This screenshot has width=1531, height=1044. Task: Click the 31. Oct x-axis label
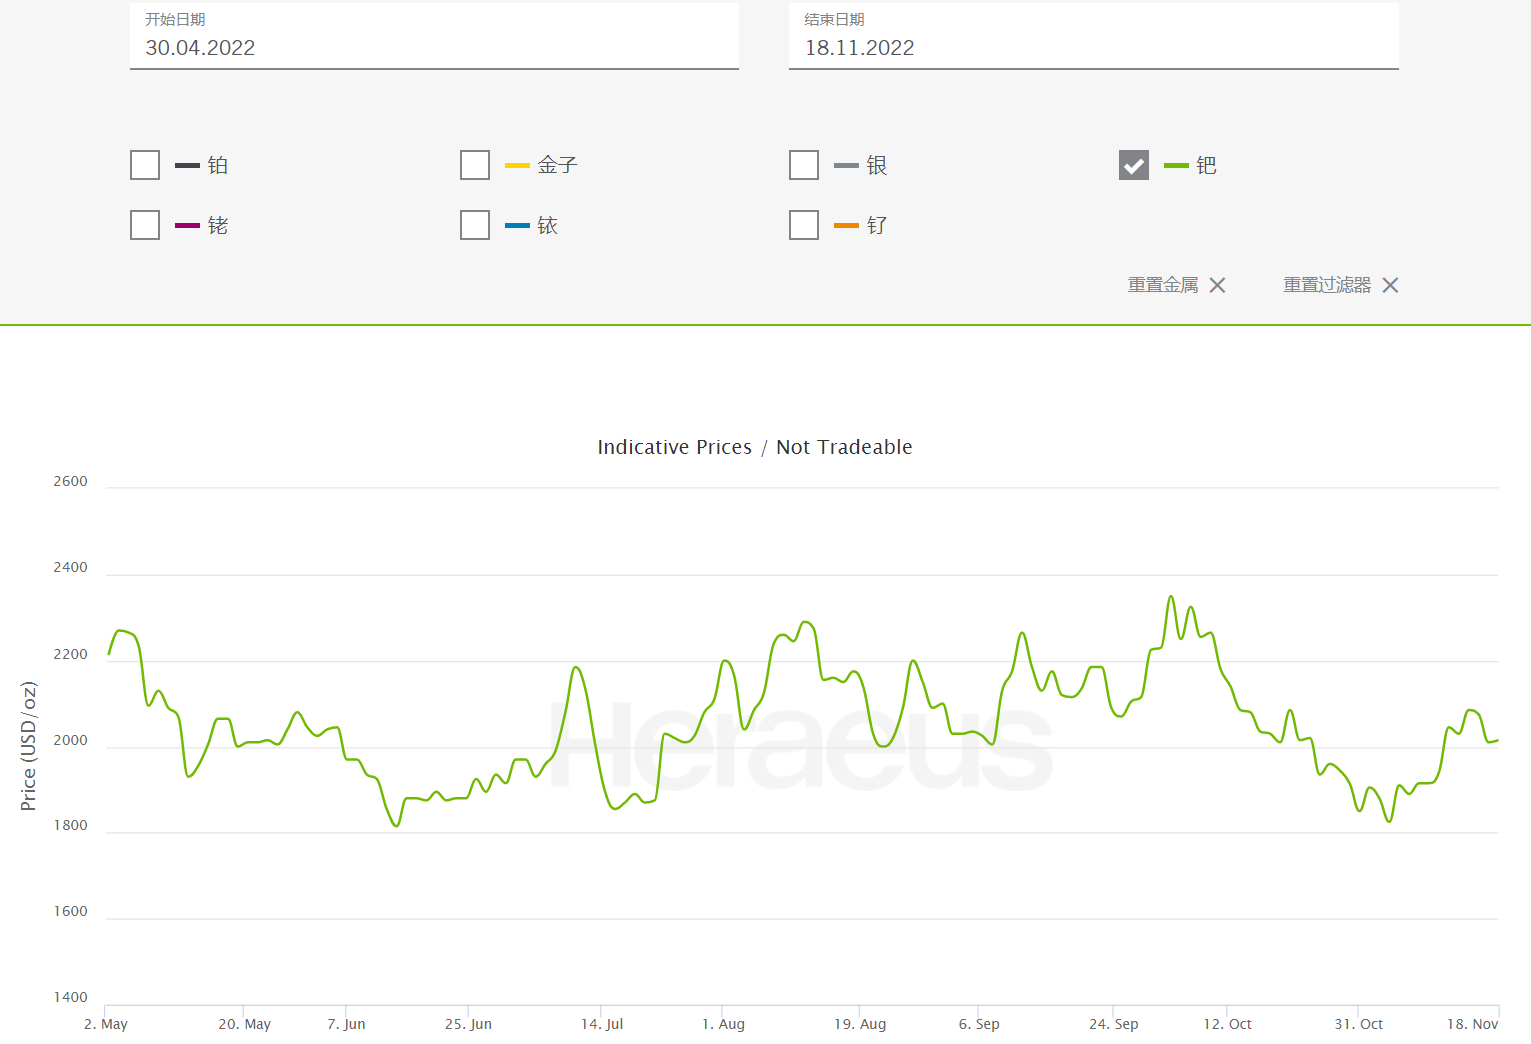coord(1359,1024)
